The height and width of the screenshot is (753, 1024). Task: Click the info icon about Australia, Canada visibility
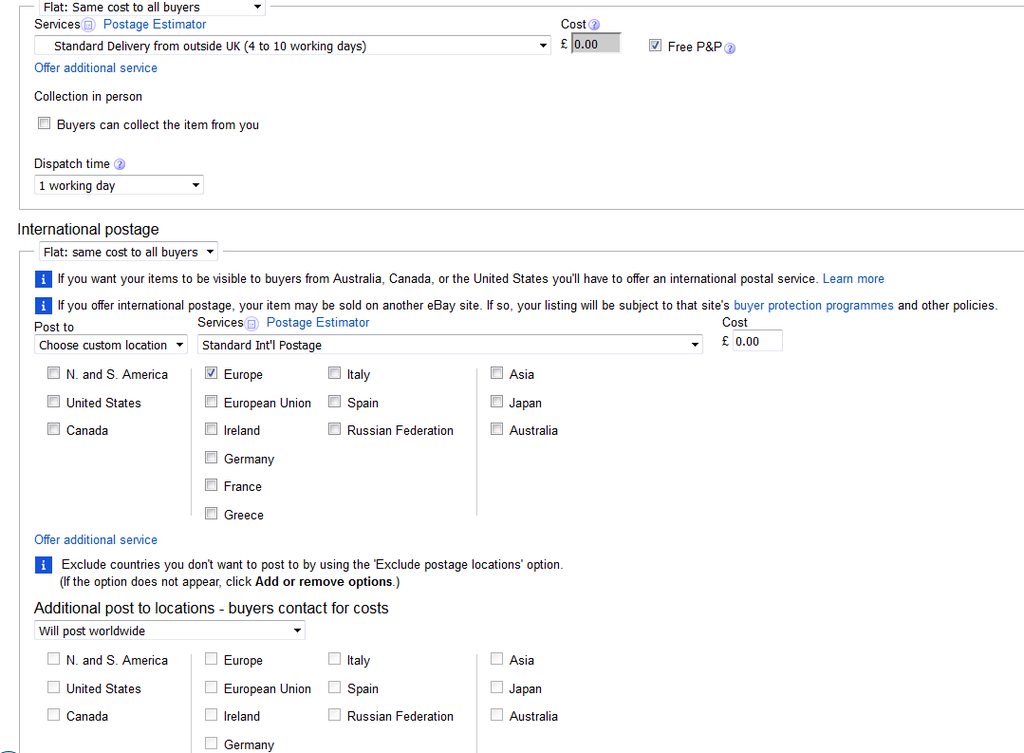pos(43,280)
